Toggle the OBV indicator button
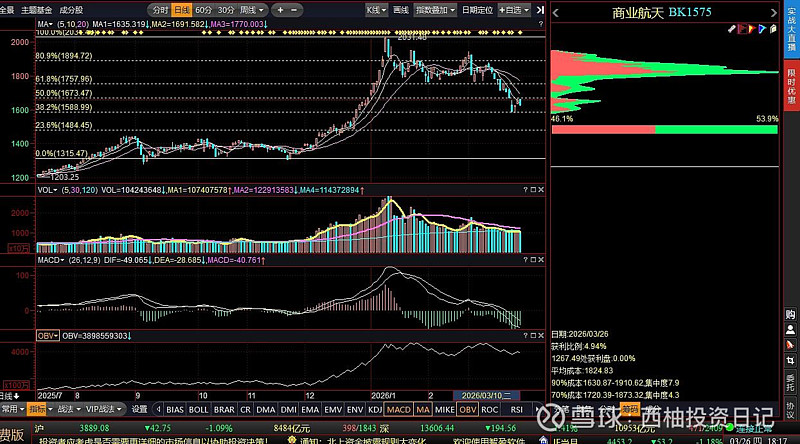The width and height of the screenshot is (800, 444). pyautogui.click(x=467, y=409)
